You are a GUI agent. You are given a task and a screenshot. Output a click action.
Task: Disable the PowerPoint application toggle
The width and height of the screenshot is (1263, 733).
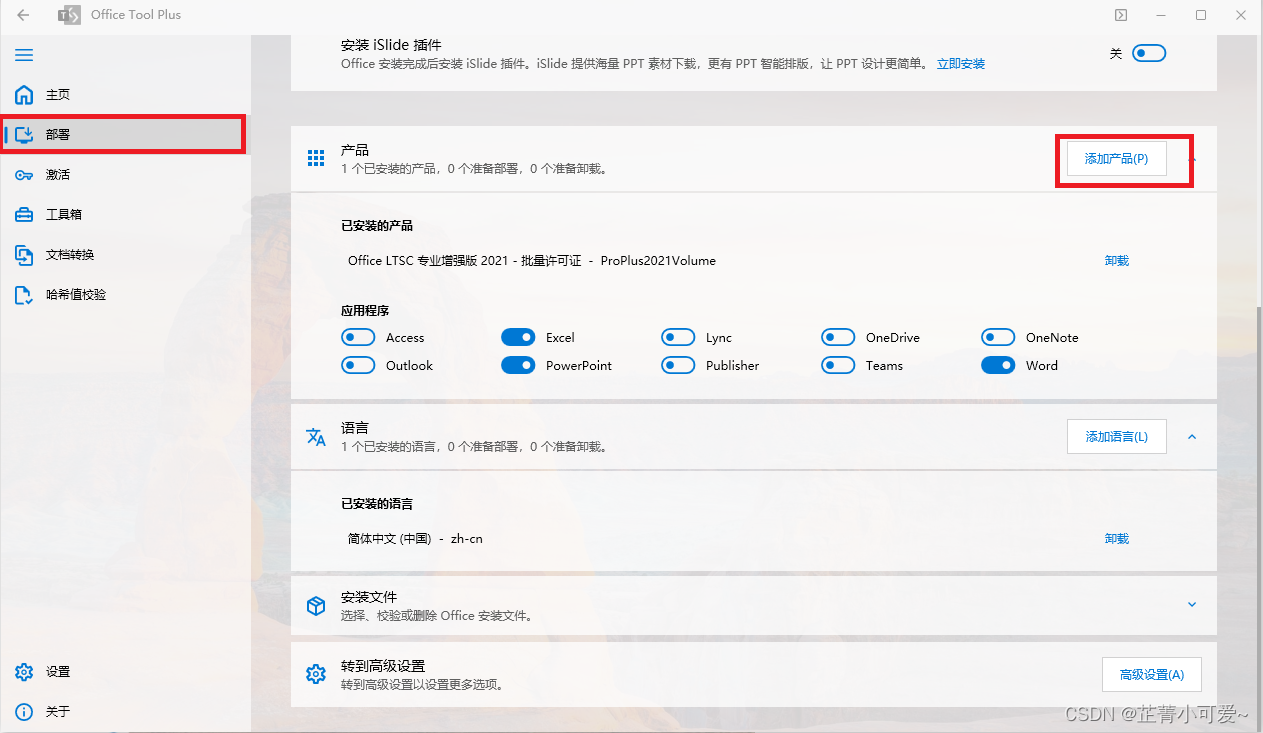click(518, 366)
